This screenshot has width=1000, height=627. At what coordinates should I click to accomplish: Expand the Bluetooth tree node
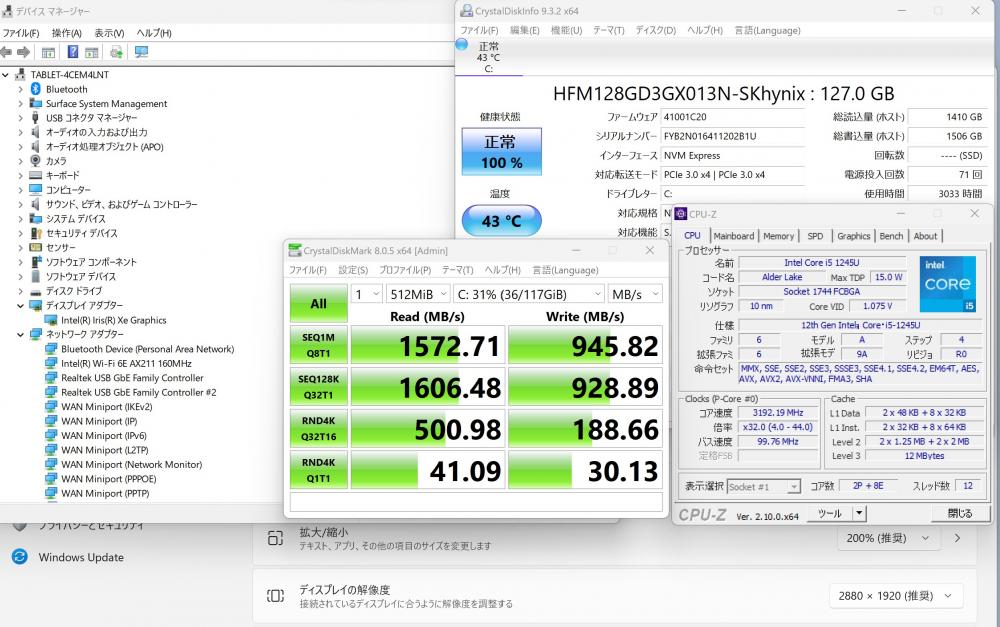[x=20, y=89]
